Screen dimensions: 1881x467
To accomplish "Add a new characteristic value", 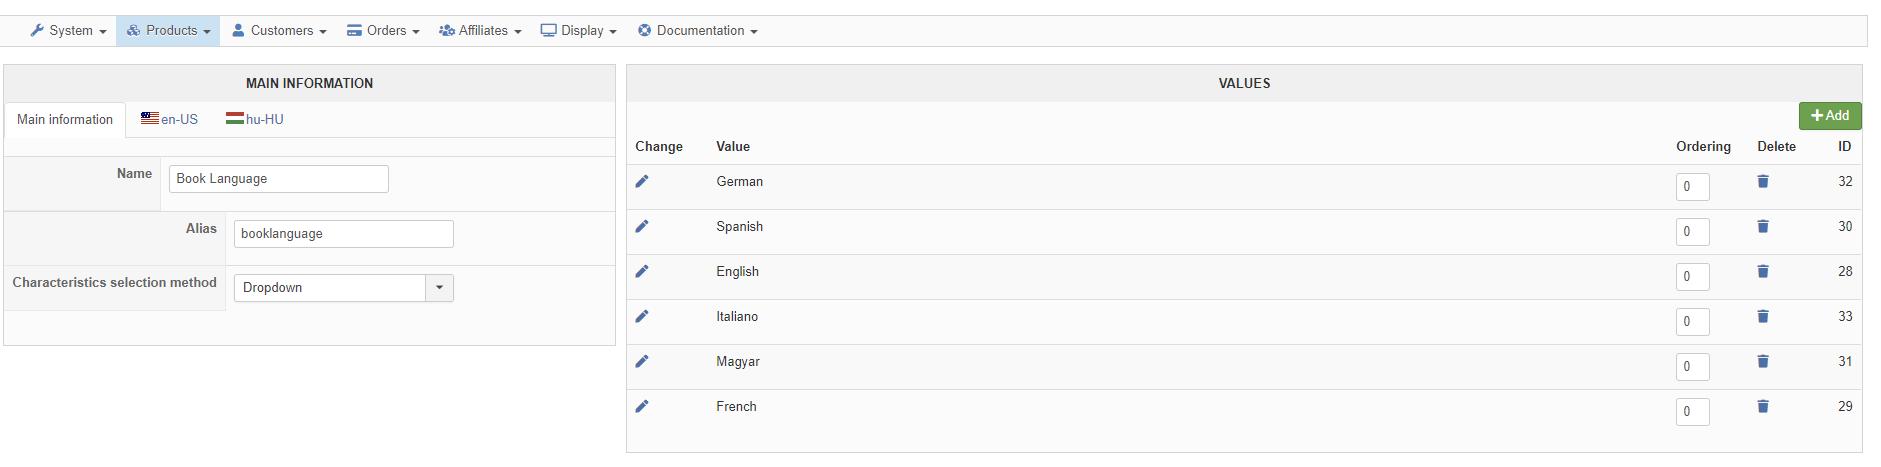I will point(1830,116).
